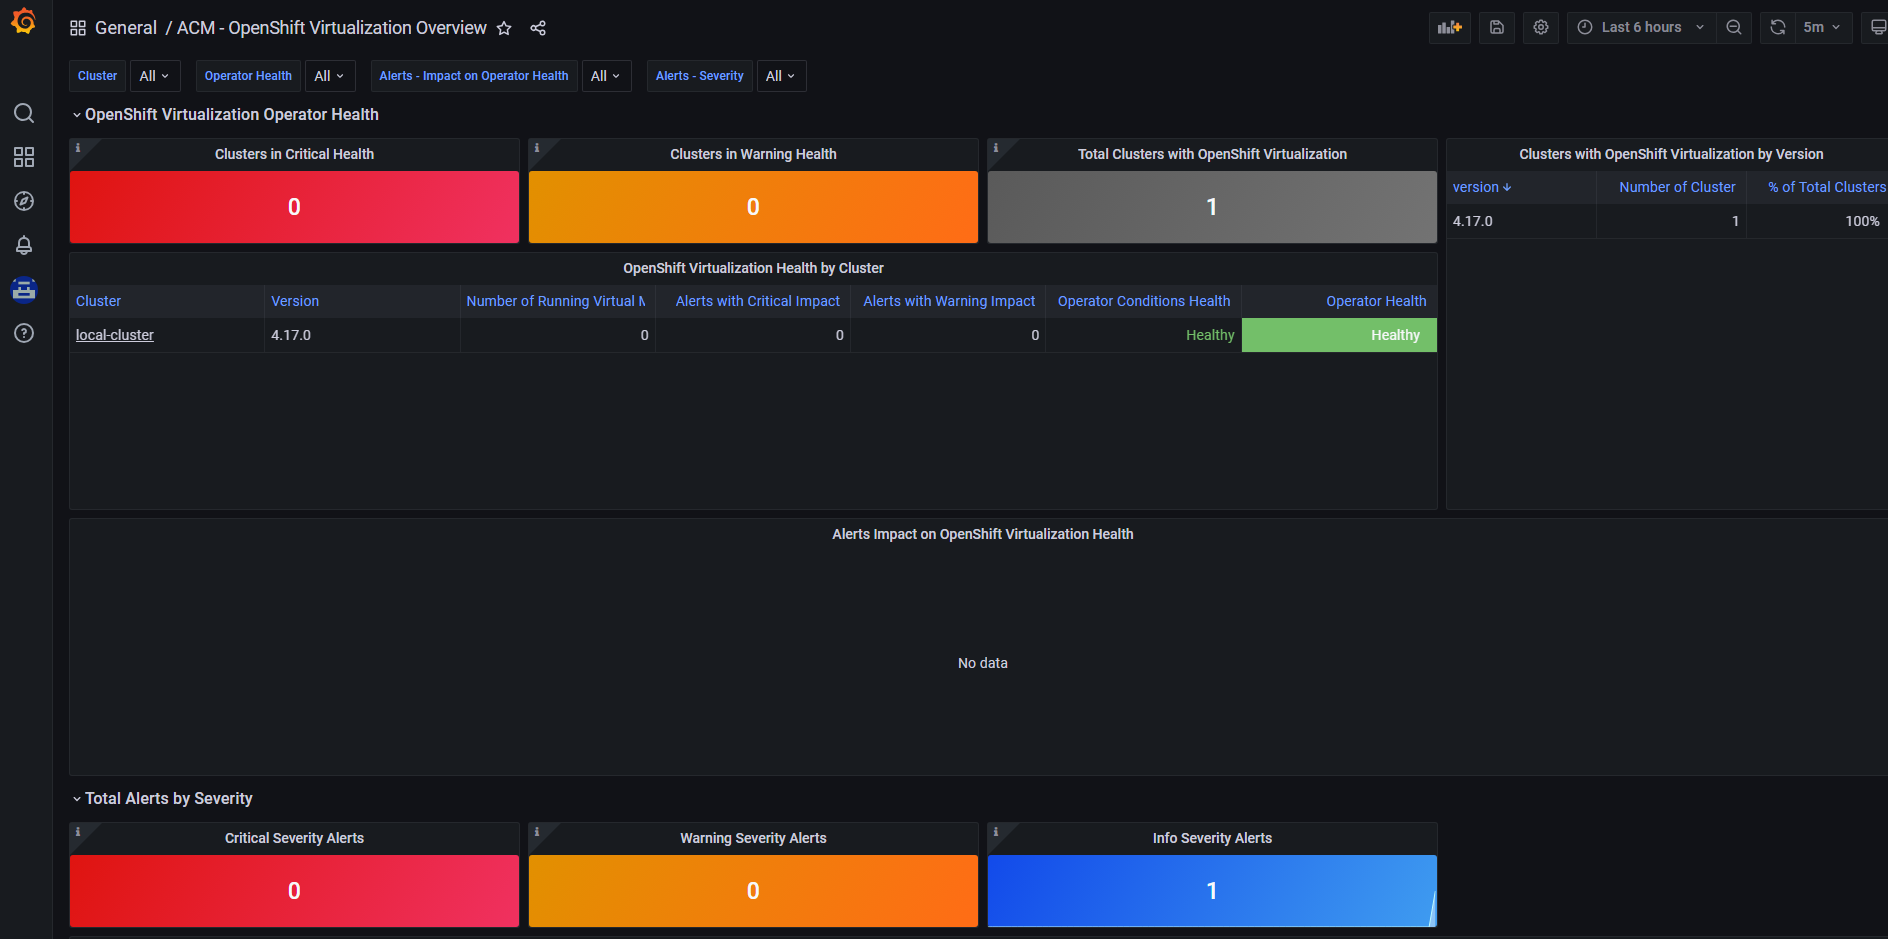
Task: Open Info Severity Alerts panel menu
Action: click(x=1212, y=838)
